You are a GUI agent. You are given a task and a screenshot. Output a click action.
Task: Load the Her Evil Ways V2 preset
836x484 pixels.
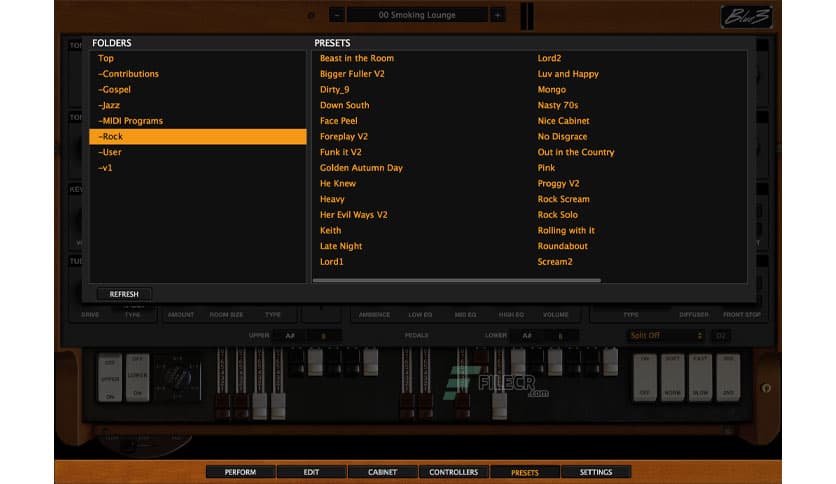coord(353,215)
